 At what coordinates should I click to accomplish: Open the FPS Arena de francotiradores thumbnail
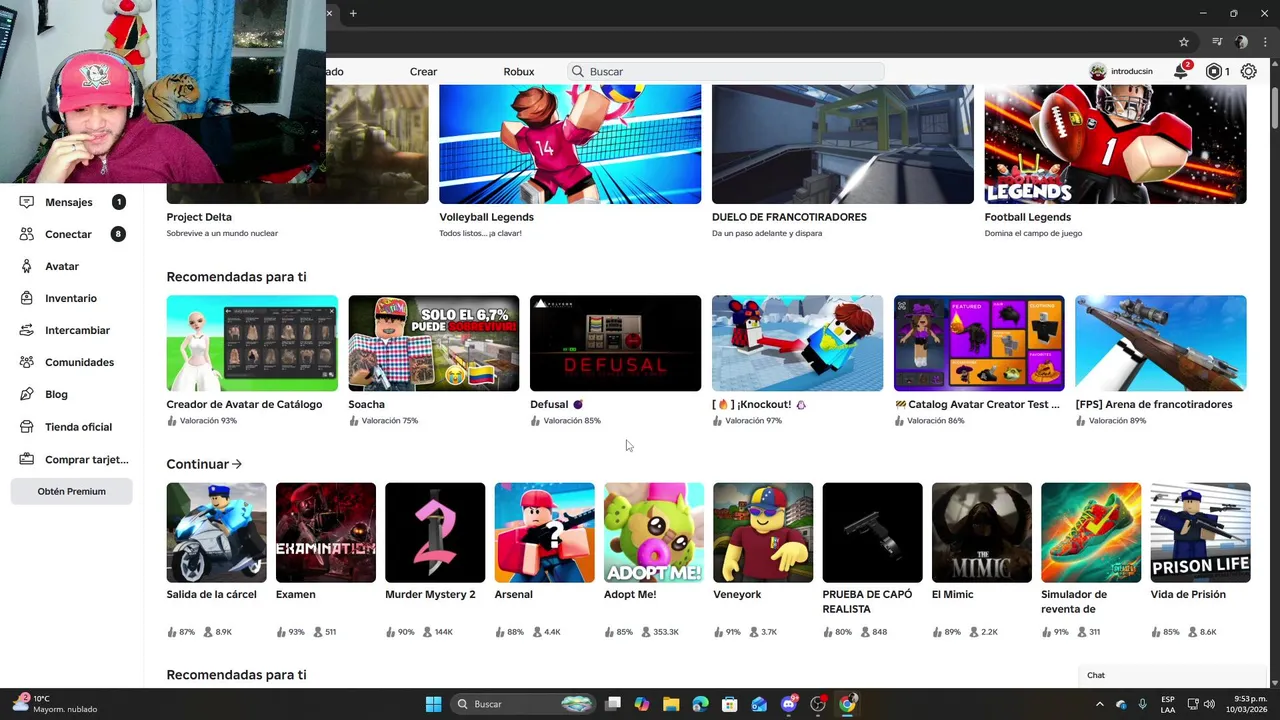click(x=1161, y=343)
